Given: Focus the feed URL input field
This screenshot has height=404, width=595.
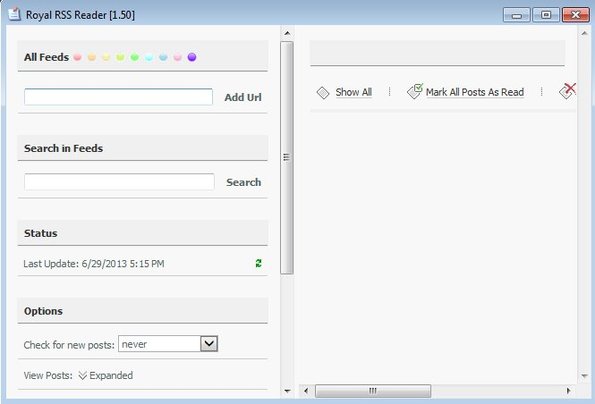Looking at the screenshot, I should coord(118,97).
